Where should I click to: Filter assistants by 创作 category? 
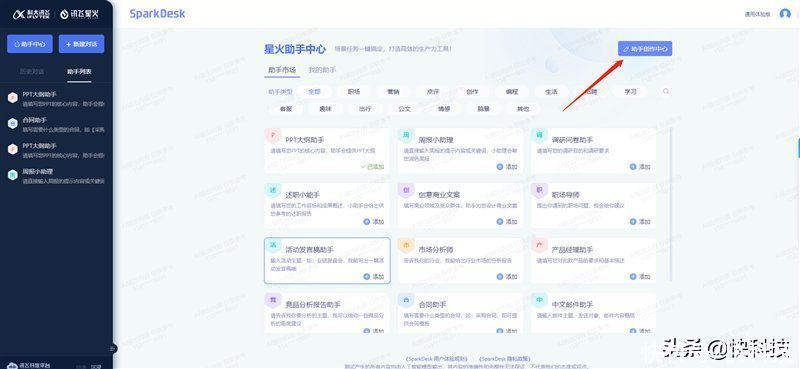472,92
